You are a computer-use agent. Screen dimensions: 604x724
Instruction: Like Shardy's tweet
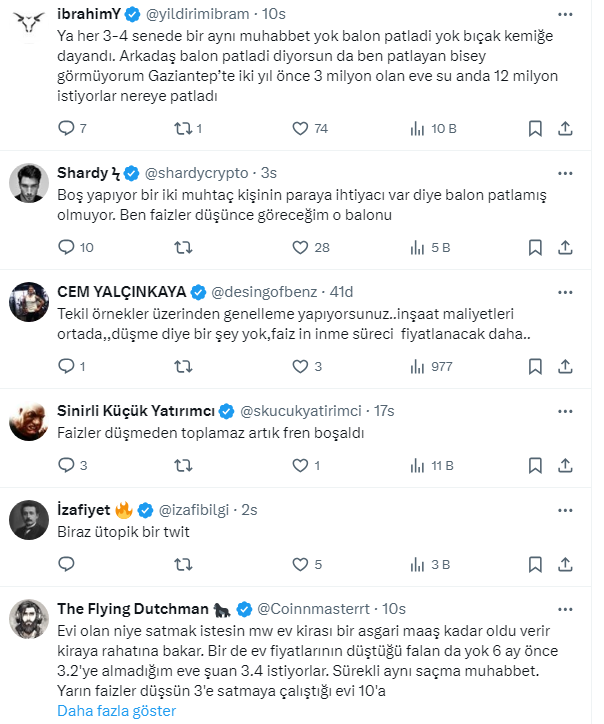coord(301,247)
